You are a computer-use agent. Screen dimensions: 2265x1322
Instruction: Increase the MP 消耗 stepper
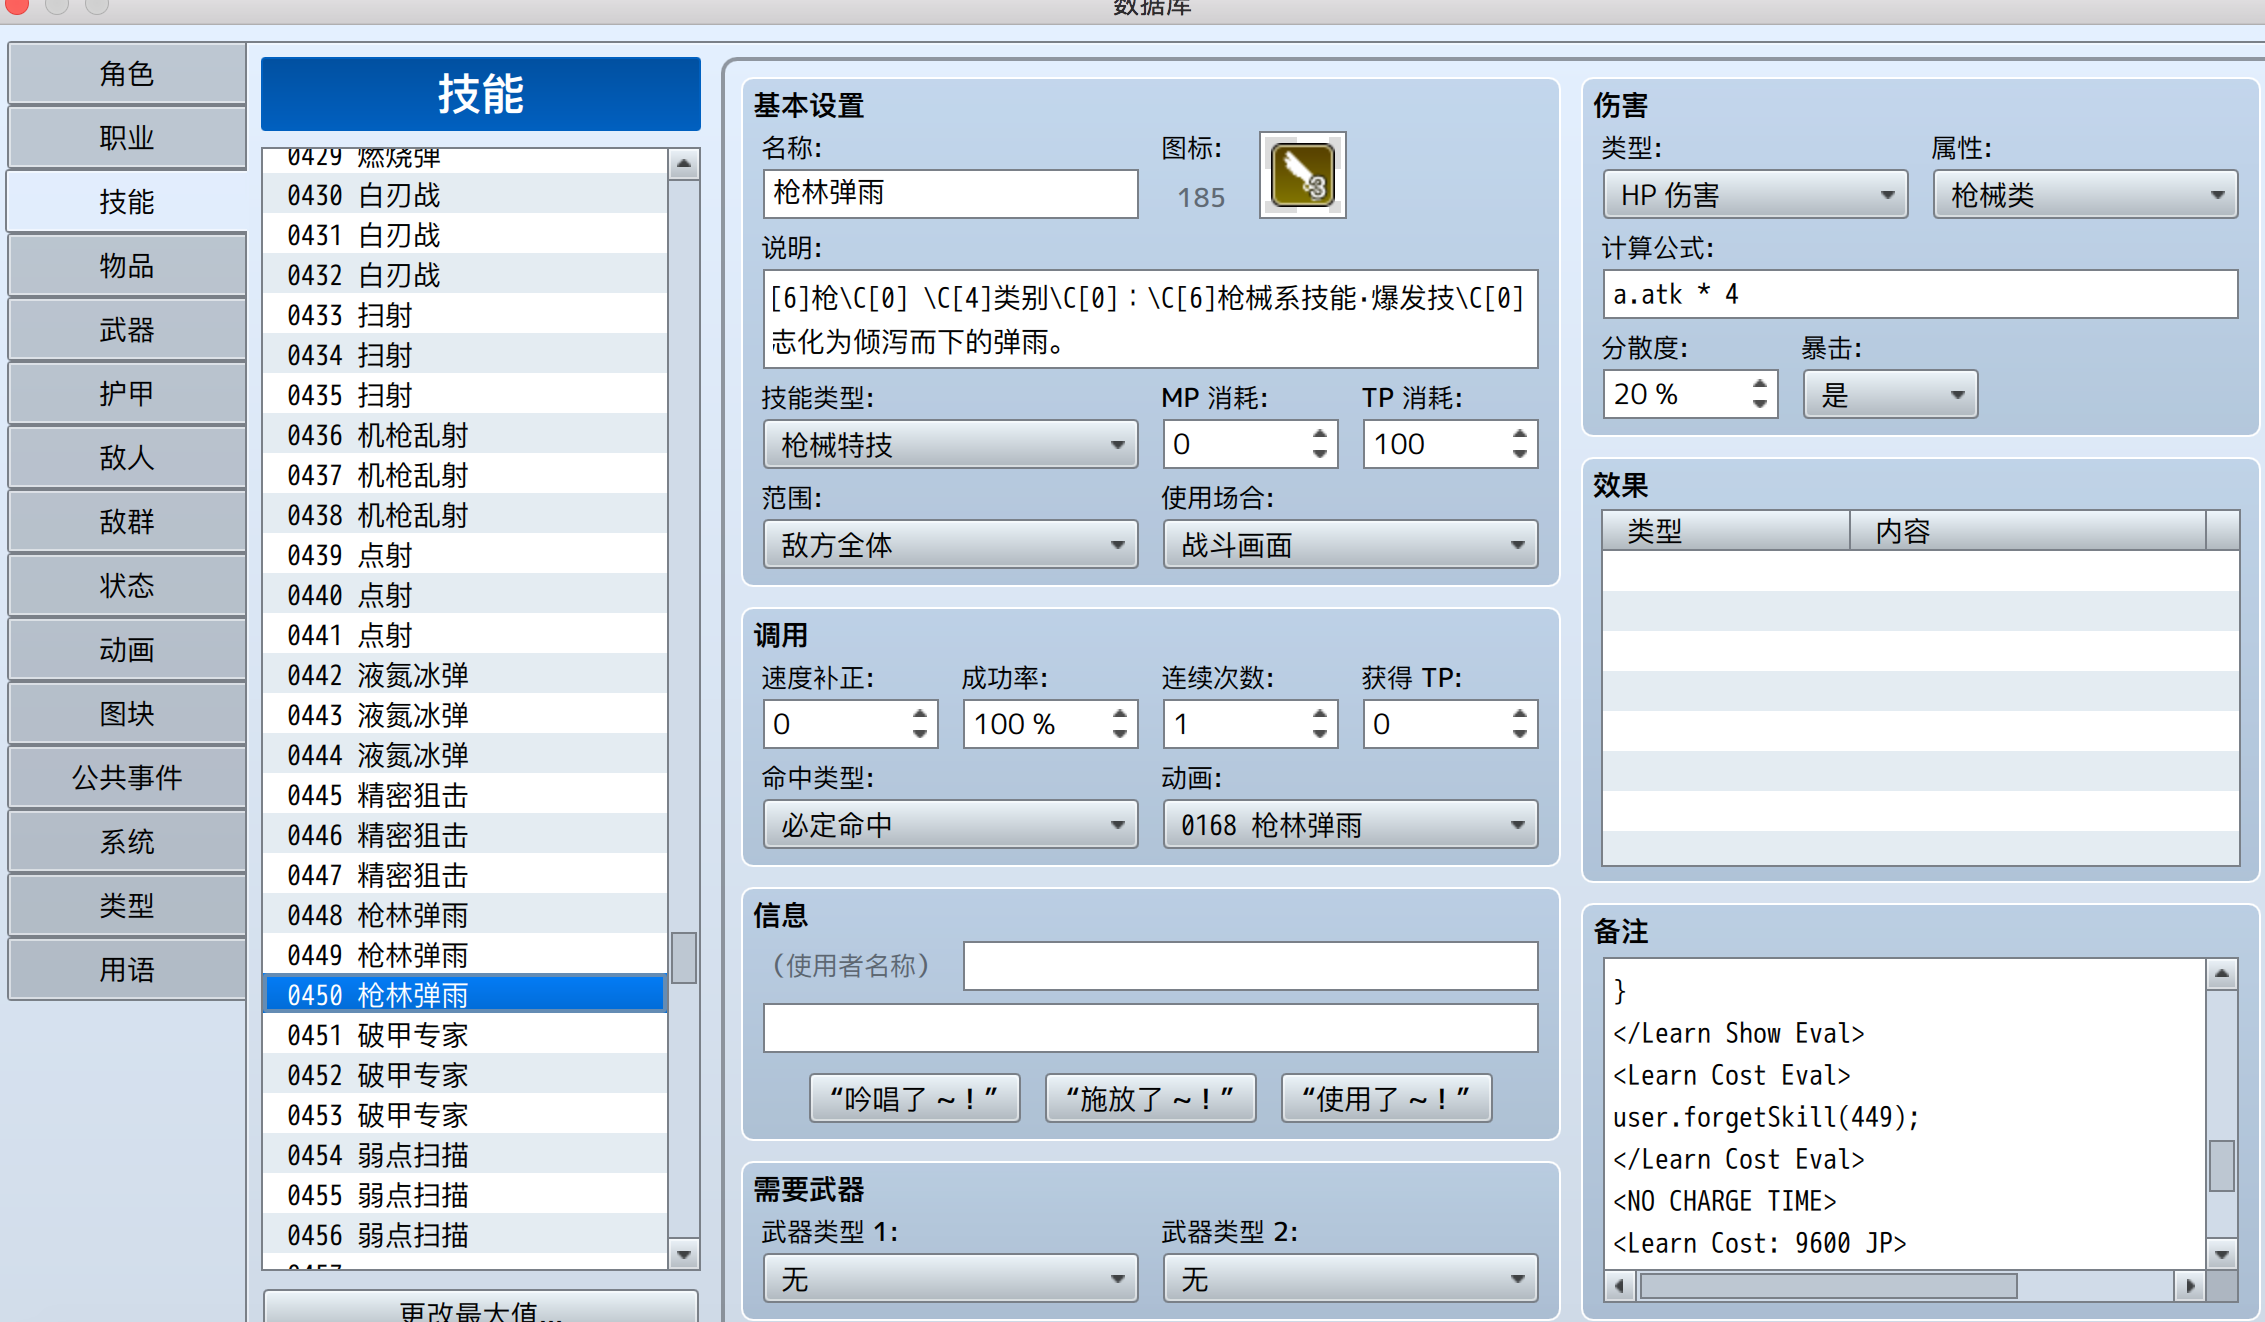point(1320,434)
